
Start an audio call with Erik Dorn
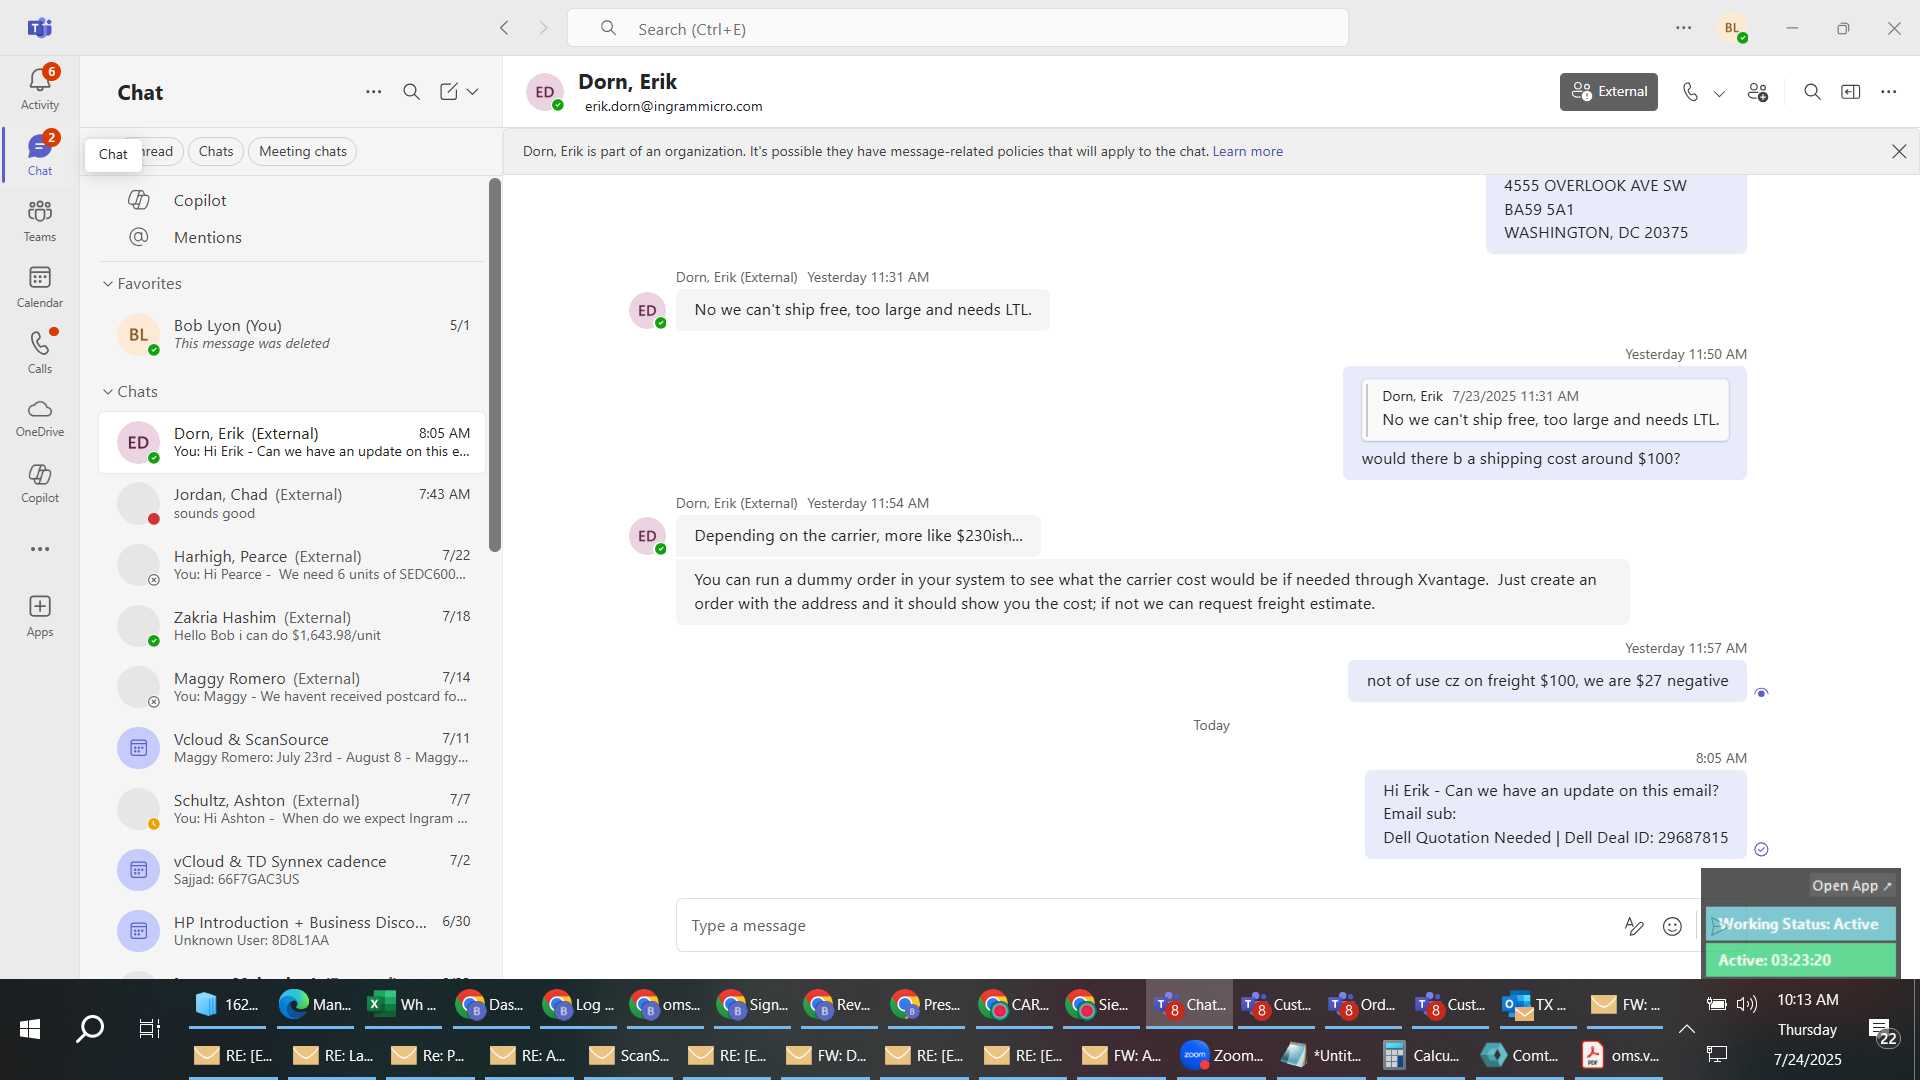click(1690, 92)
